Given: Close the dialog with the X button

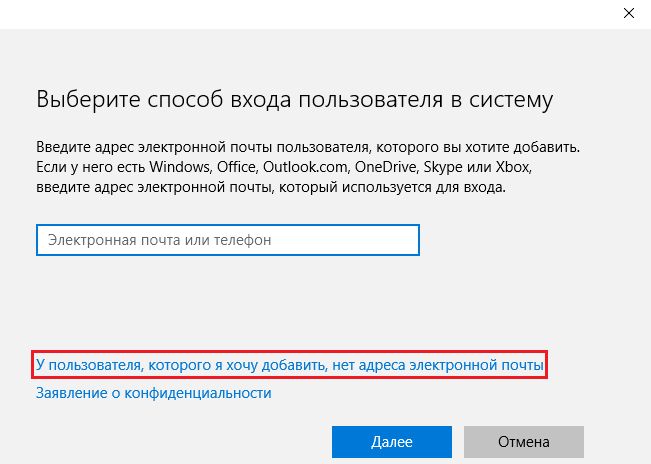Looking at the screenshot, I should (x=628, y=13).
